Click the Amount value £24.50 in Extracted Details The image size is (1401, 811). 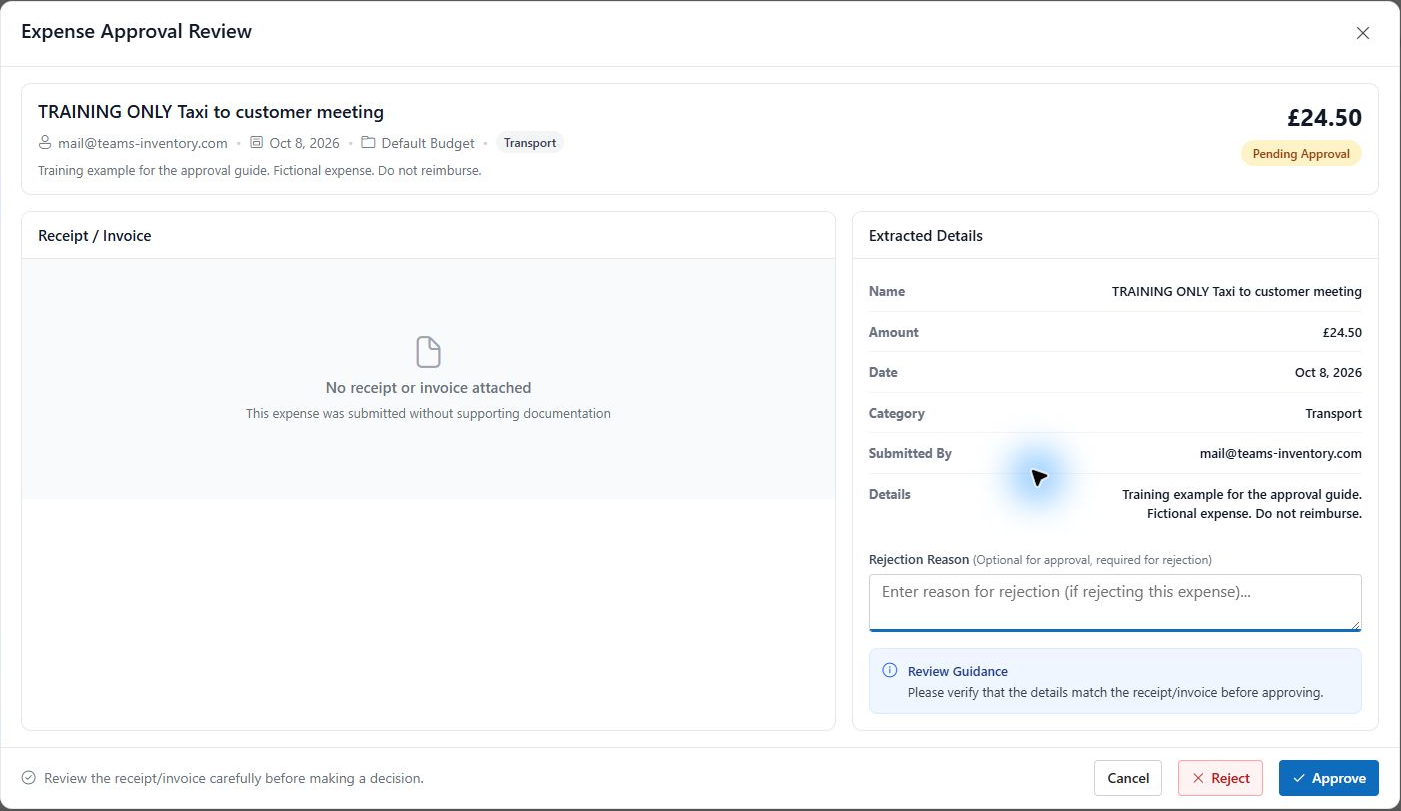1342,332
